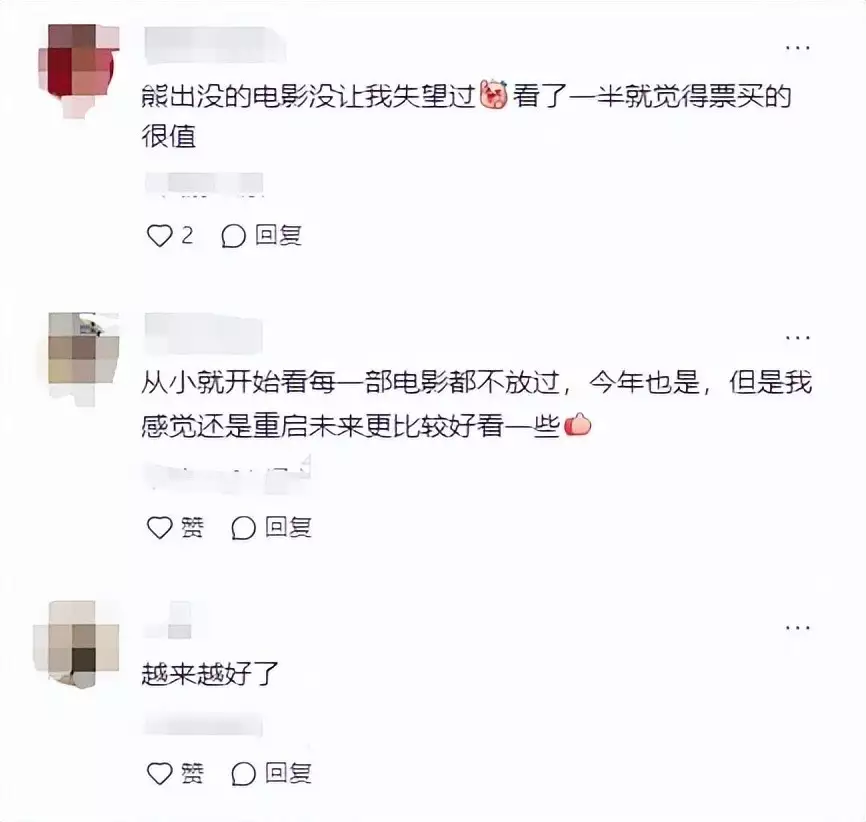Click reply bubble icon on 越来越好了 comment
The image size is (866, 822).
(243, 774)
